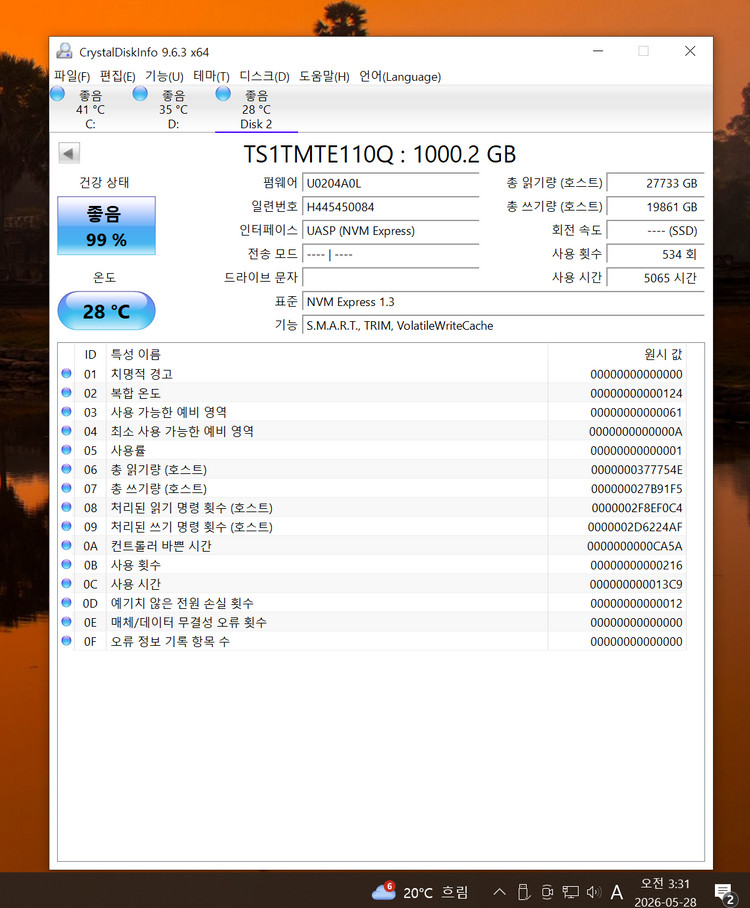Click the firmware field U0204A0L
This screenshot has height=908, width=750.
(391, 184)
